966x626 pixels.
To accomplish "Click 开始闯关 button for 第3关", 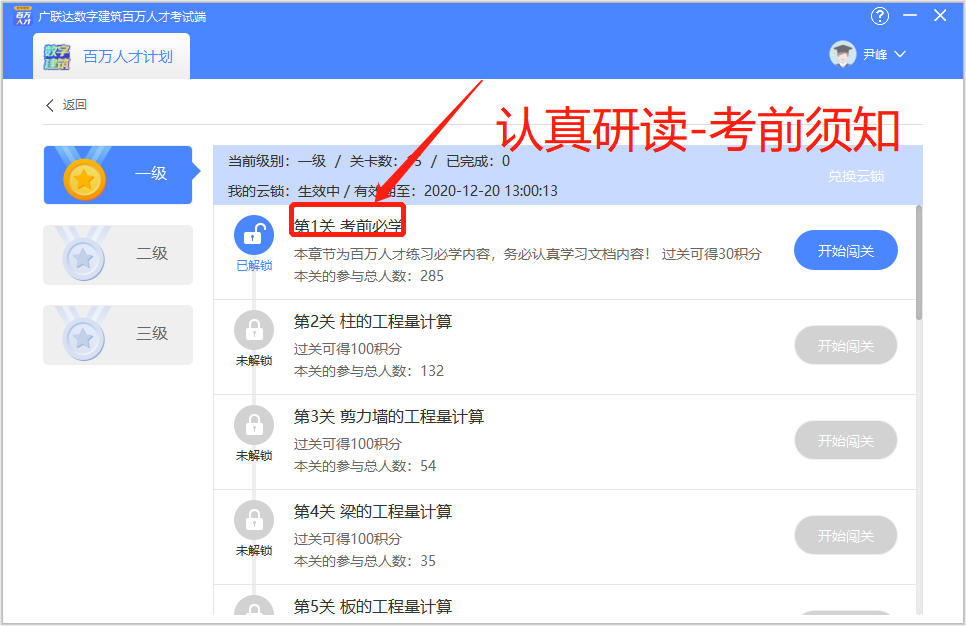I will (846, 440).
